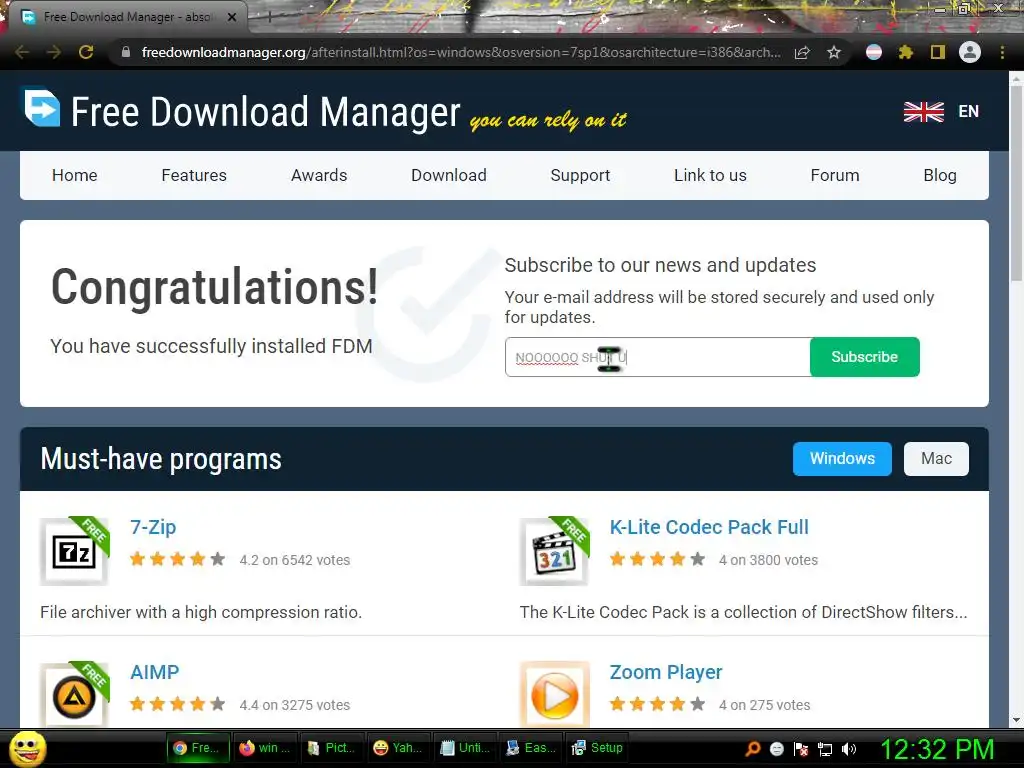Image resolution: width=1024 pixels, height=768 pixels.
Task: Click the round white tray icon
Action: [776, 748]
